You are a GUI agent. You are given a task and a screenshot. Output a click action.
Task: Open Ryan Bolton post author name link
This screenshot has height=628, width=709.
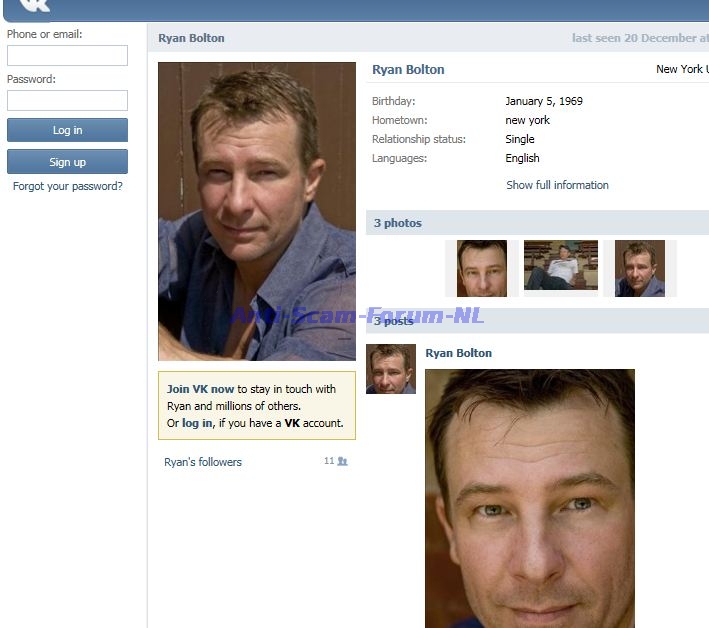(458, 353)
